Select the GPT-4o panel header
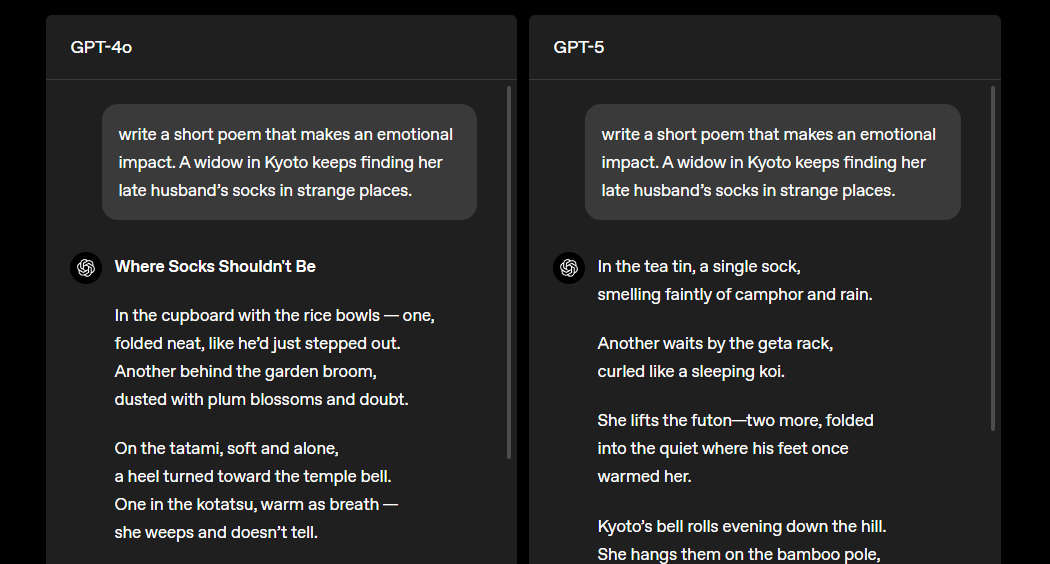The image size is (1050, 564). tap(101, 47)
